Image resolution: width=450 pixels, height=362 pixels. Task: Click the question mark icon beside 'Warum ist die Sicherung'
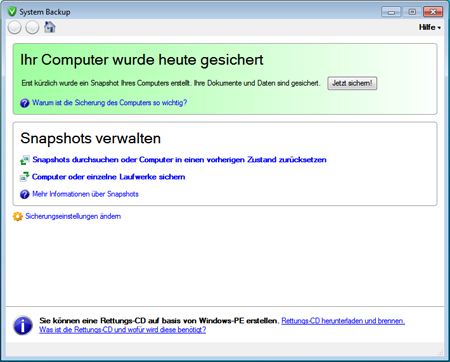25,103
